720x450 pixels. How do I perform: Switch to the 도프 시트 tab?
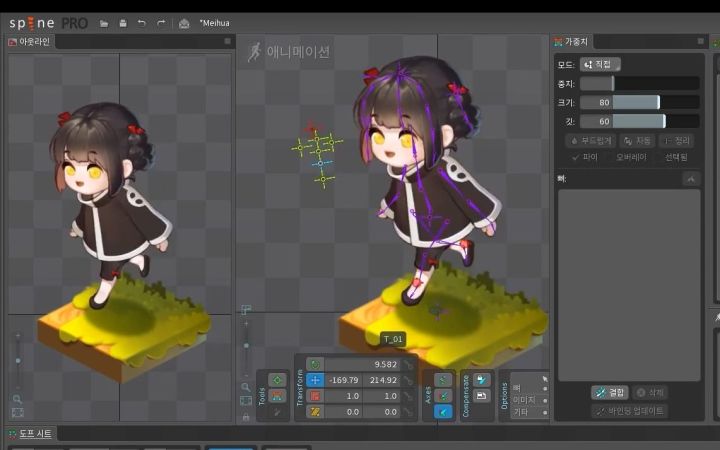coord(31,433)
